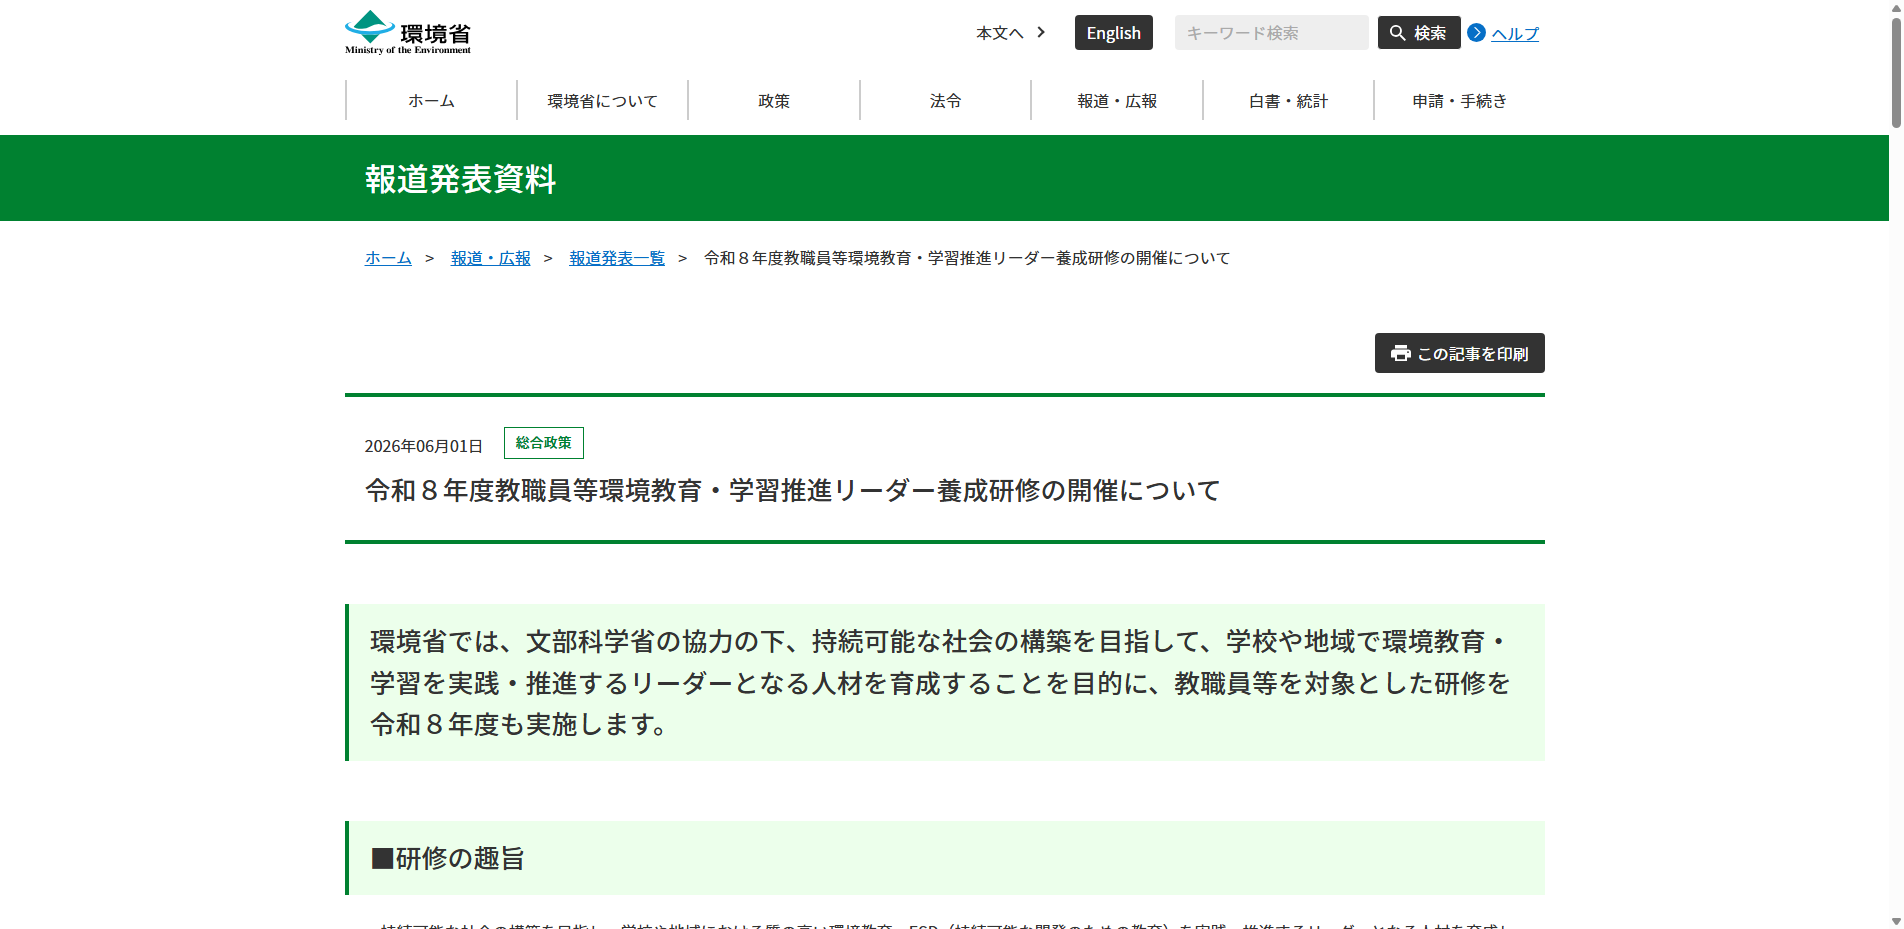Screen dimensions: 1904x929
Task: Click the printer icon in the print button
Action: pos(1400,353)
